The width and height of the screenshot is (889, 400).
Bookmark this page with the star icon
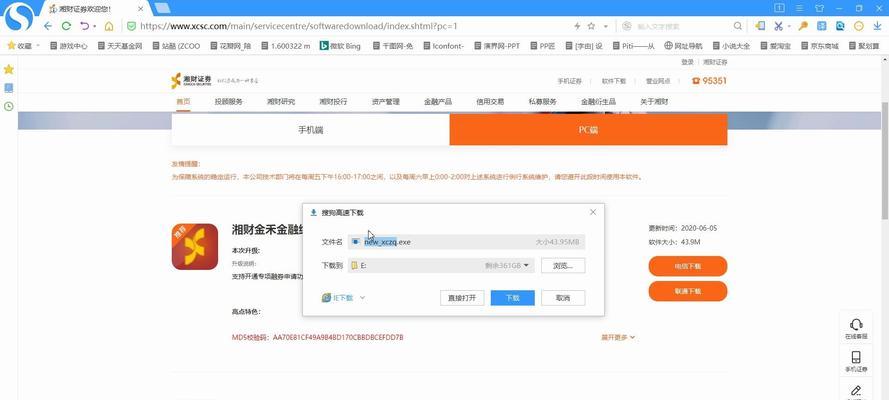591,26
